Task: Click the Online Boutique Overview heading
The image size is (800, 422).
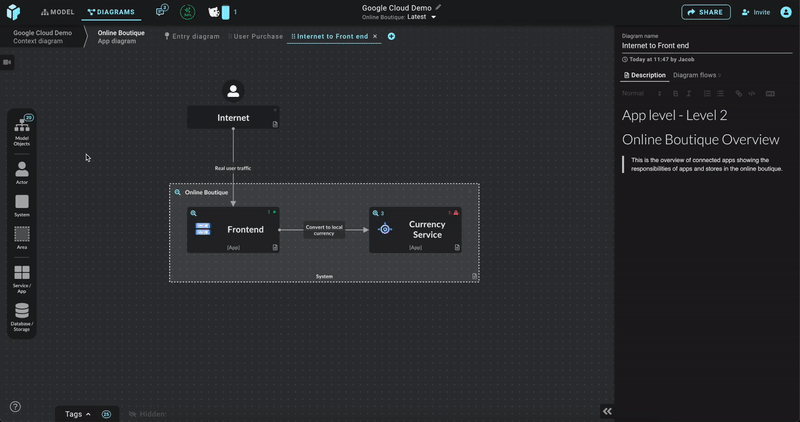Action: tap(701, 139)
